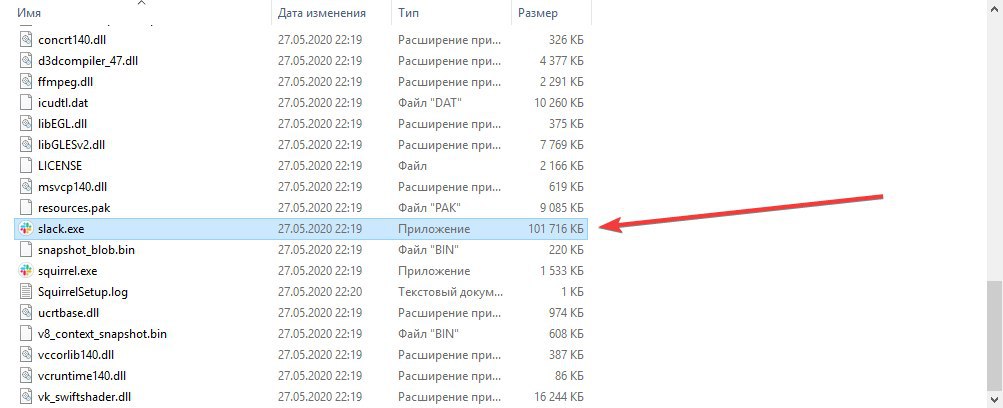
Task: Select the ucrtbase.dll file name
Action: pos(68,313)
